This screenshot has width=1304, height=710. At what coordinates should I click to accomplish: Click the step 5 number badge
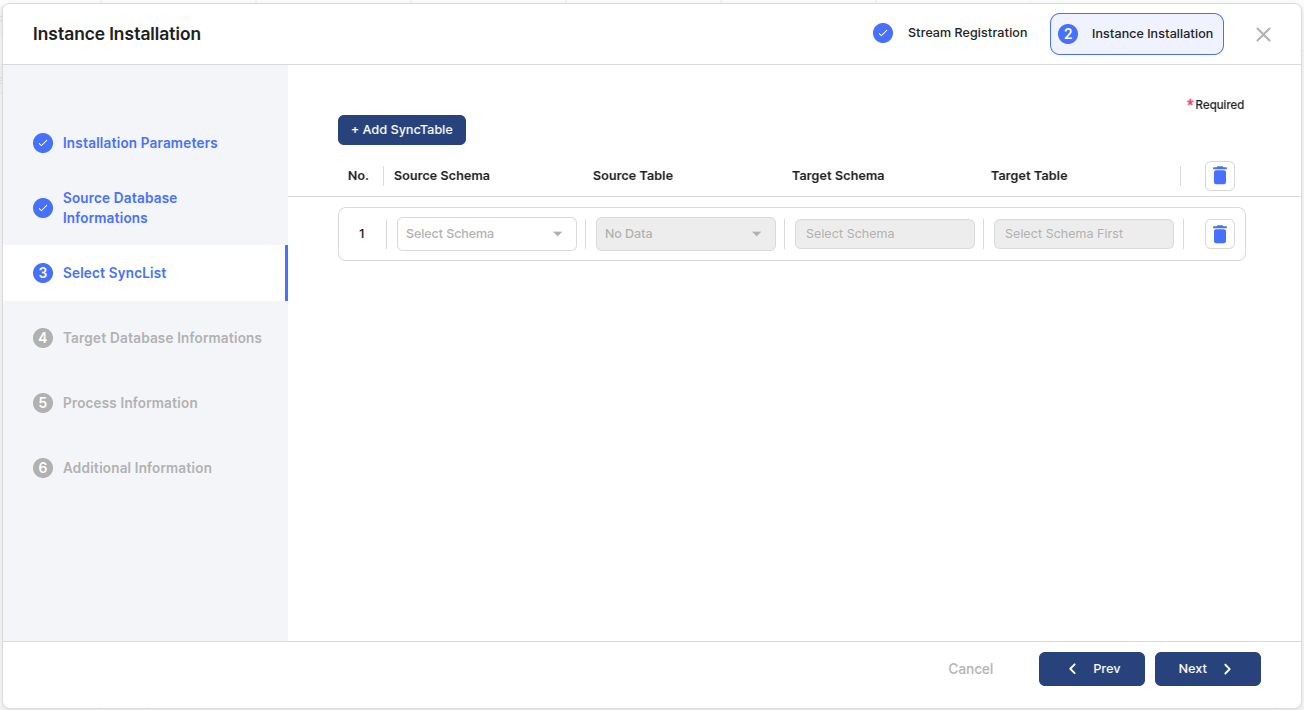click(43, 403)
